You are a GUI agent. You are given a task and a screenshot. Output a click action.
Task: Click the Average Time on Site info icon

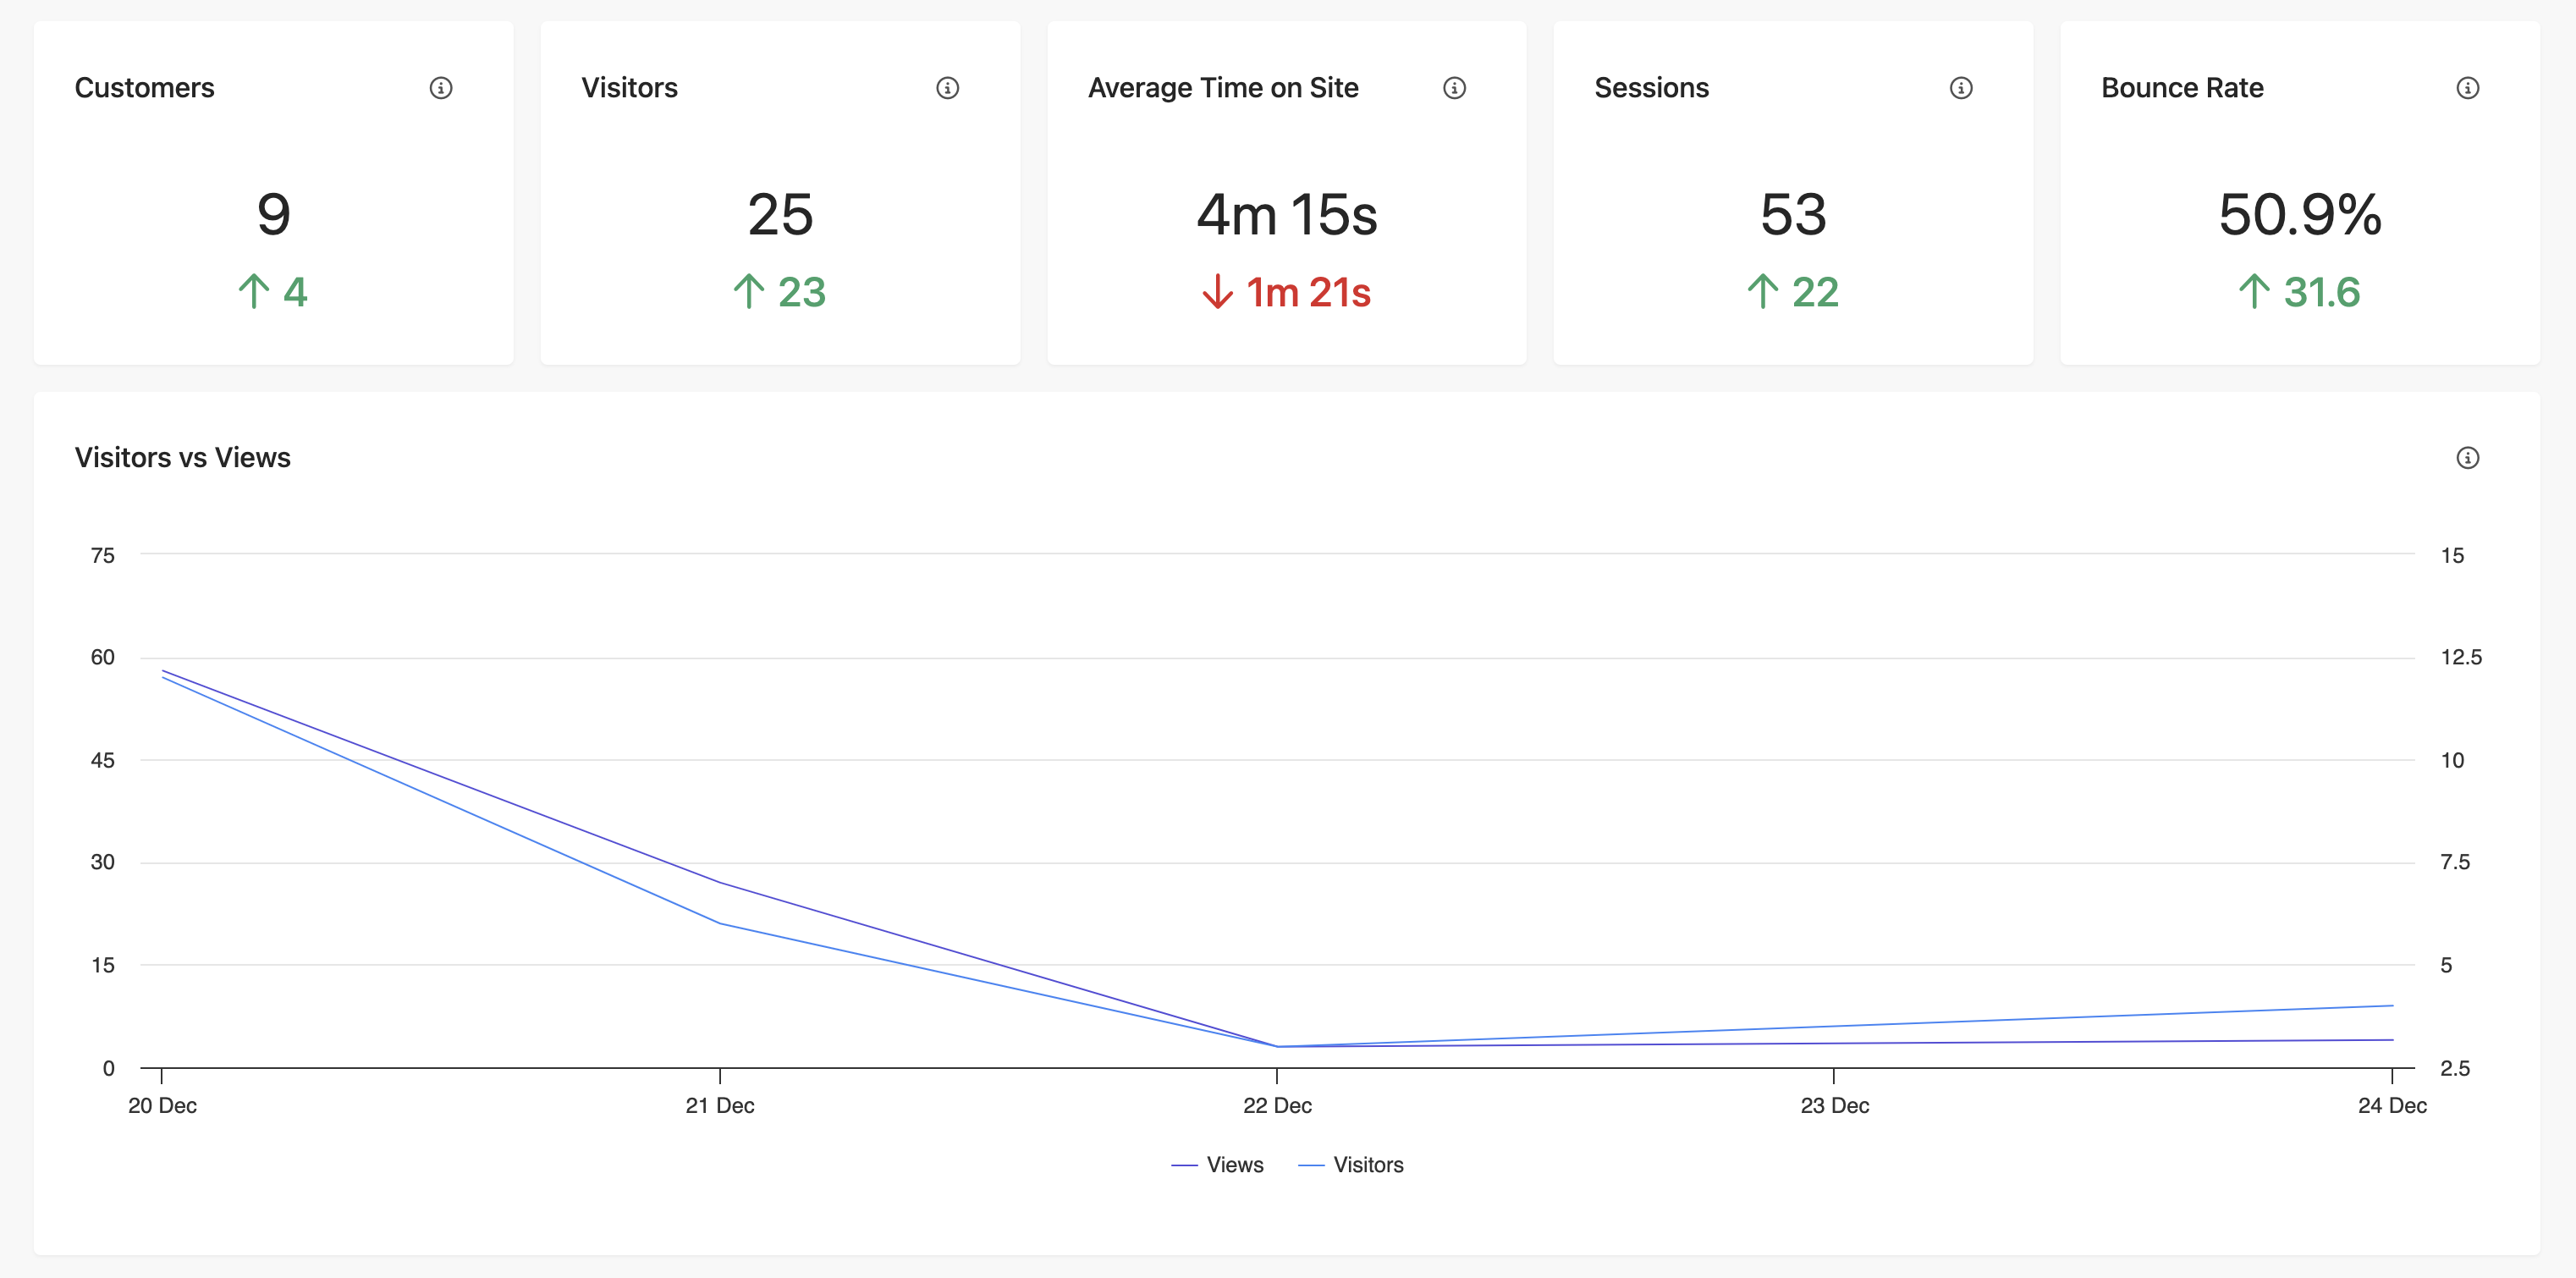tap(1454, 88)
